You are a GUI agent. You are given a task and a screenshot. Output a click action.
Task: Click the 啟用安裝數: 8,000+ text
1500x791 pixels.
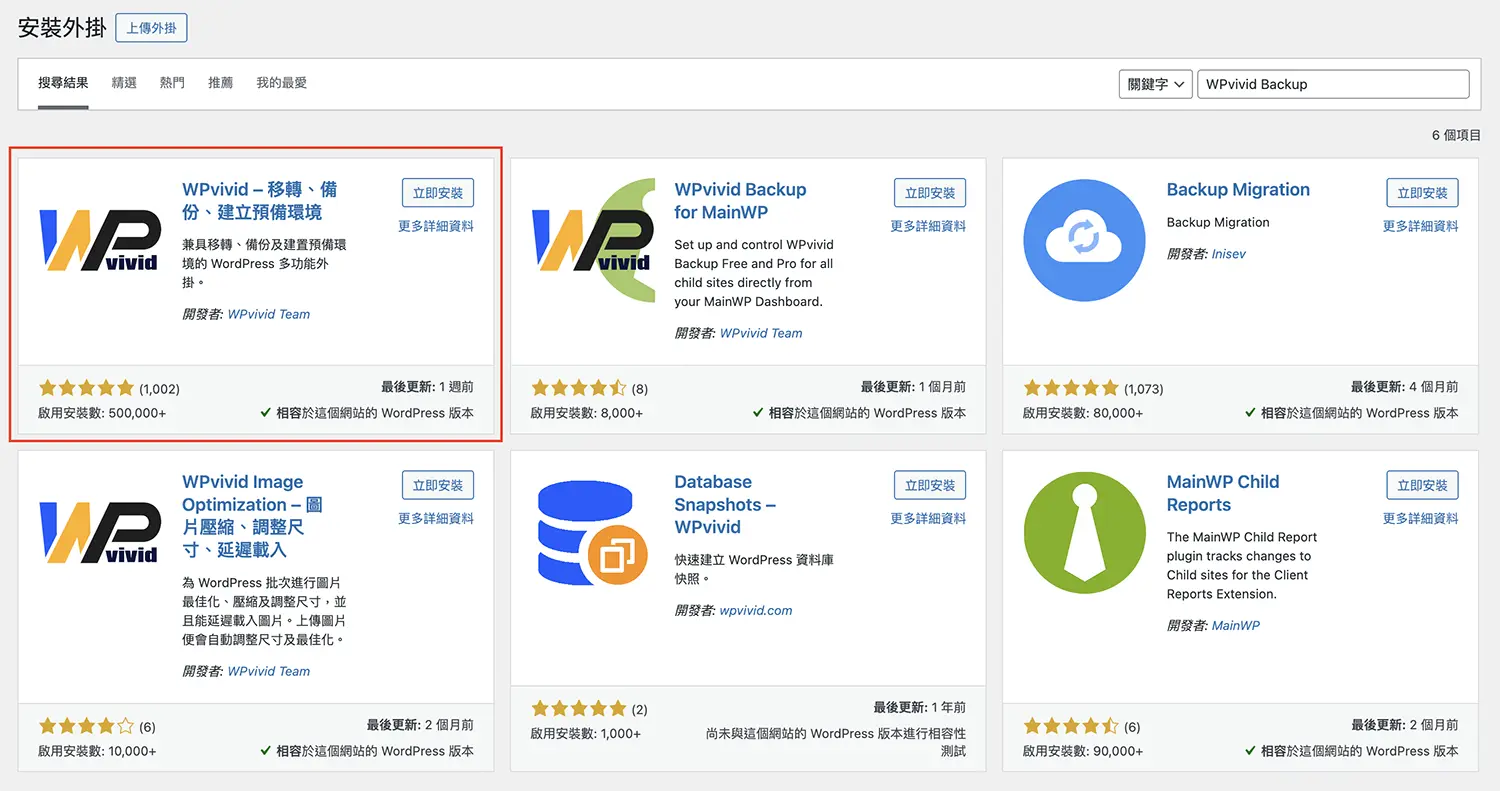(587, 413)
